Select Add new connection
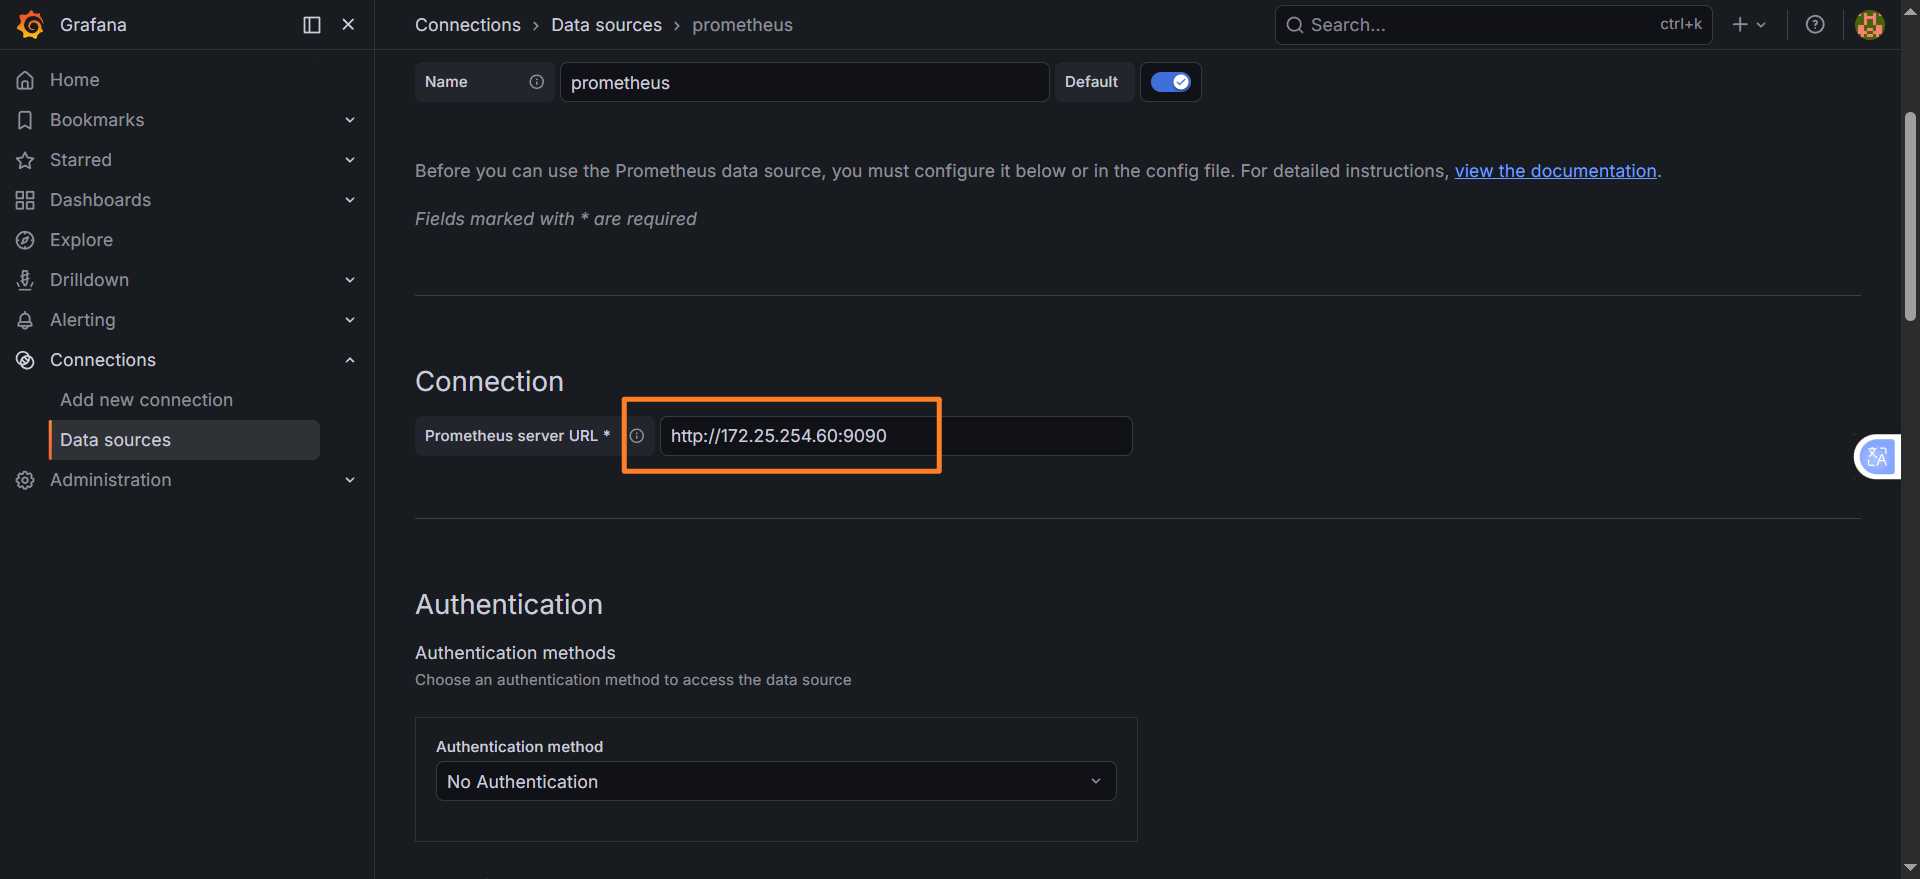The width and height of the screenshot is (1920, 879). (146, 400)
